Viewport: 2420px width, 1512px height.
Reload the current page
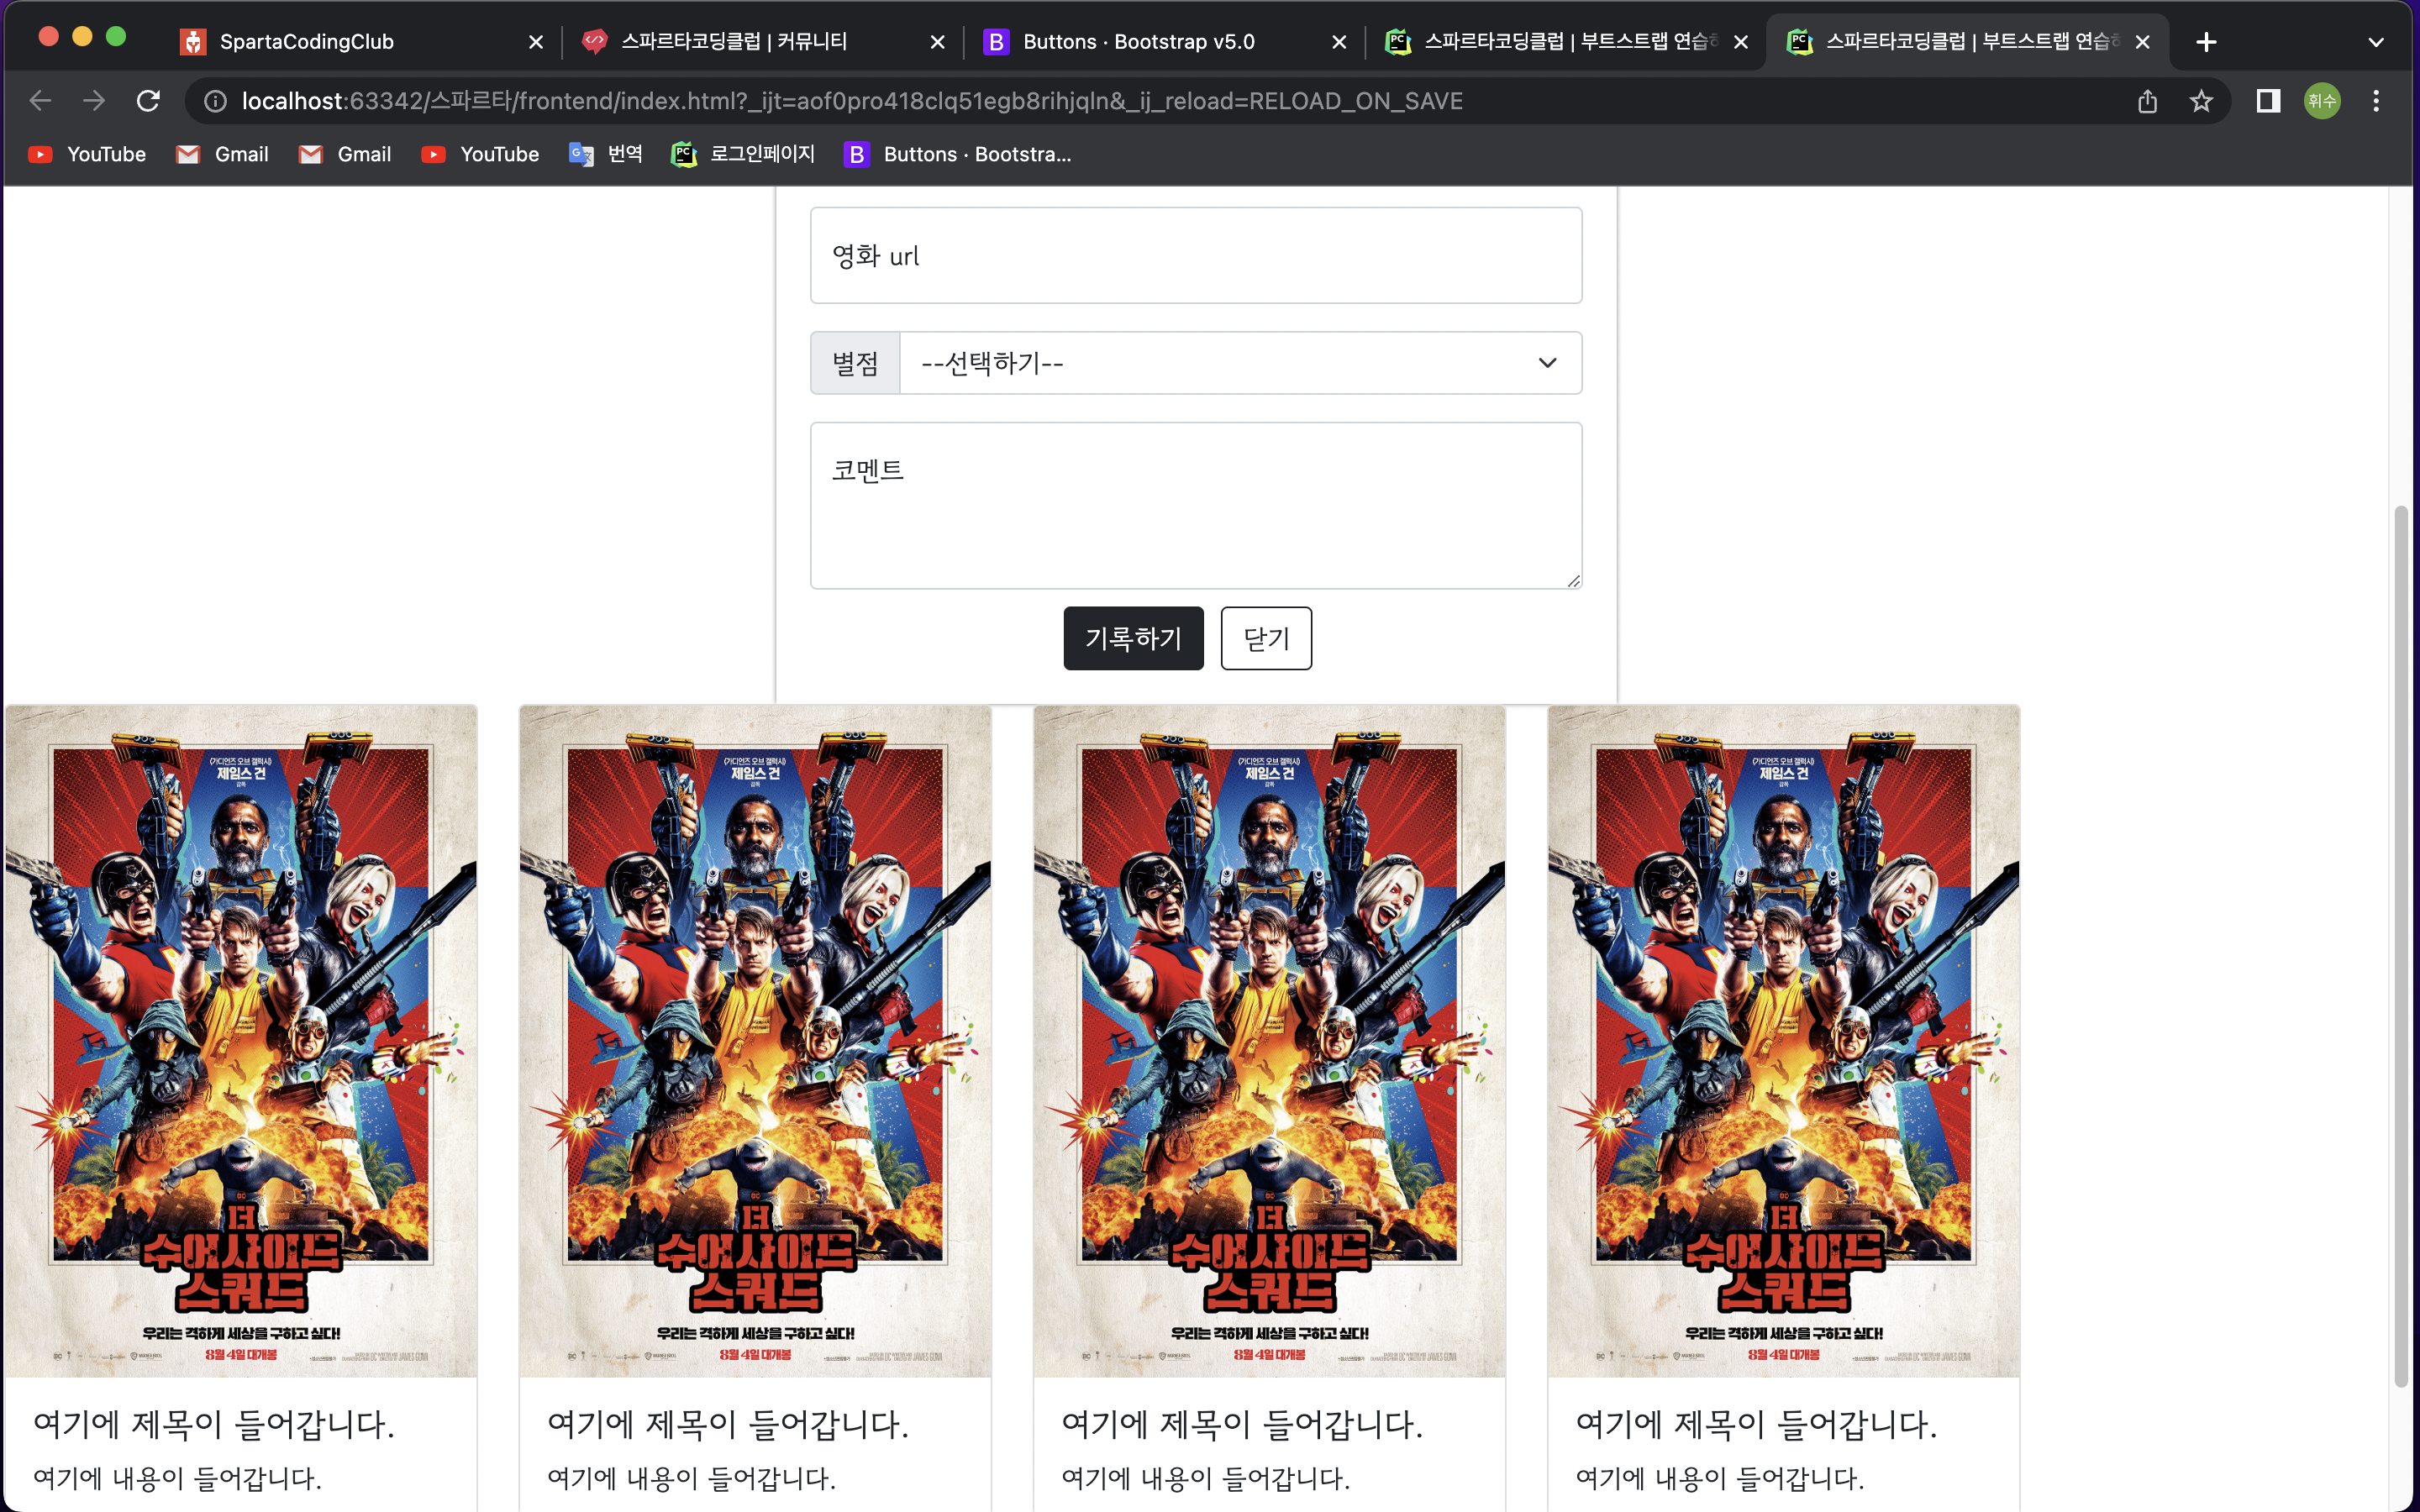[x=148, y=101]
